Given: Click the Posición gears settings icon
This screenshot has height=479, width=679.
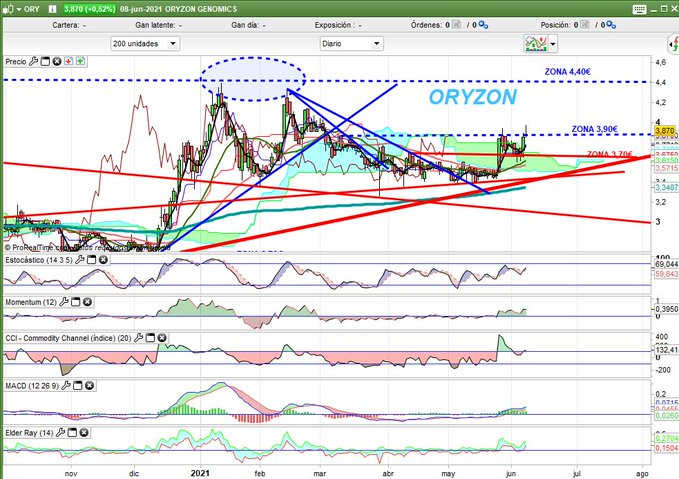Looking at the screenshot, I should coord(611,25).
